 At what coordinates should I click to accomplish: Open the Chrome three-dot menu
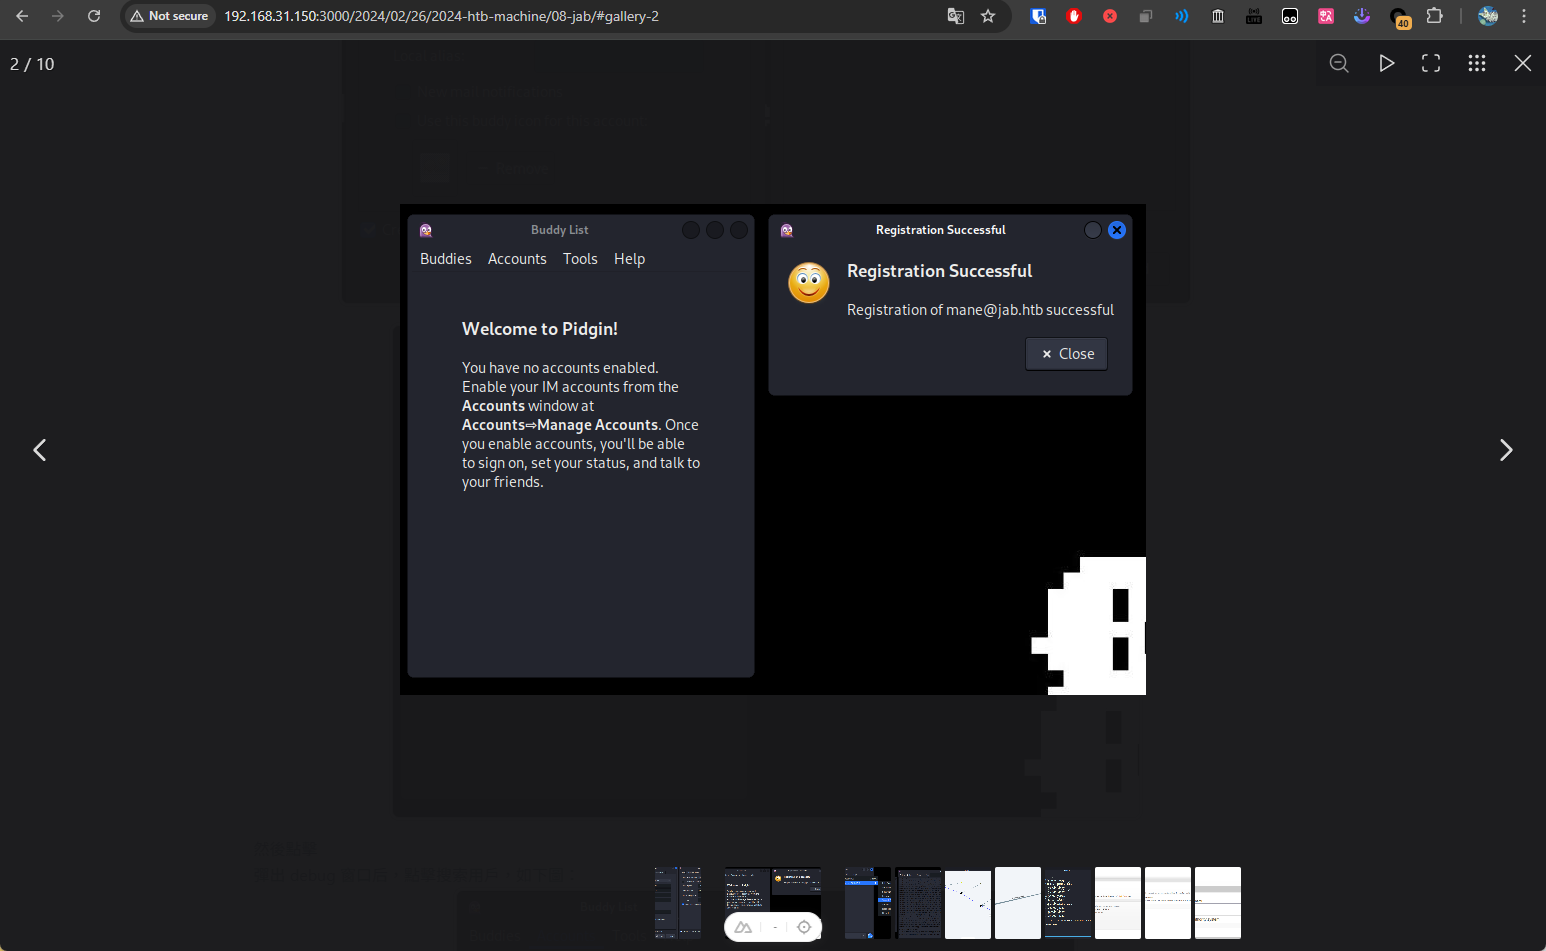point(1524,16)
